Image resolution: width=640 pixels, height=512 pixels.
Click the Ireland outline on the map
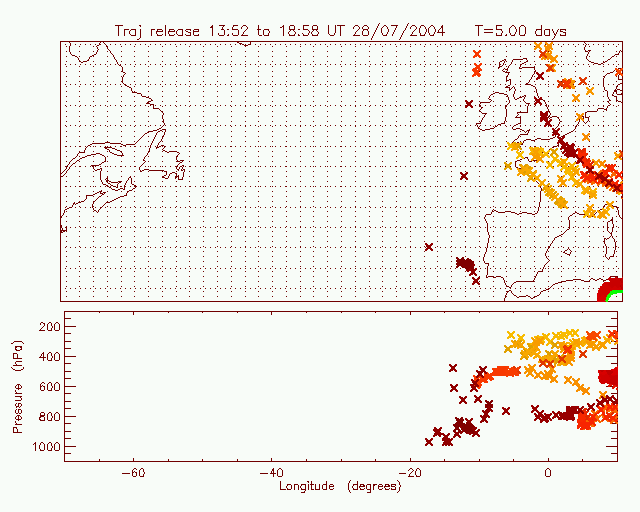point(494,111)
